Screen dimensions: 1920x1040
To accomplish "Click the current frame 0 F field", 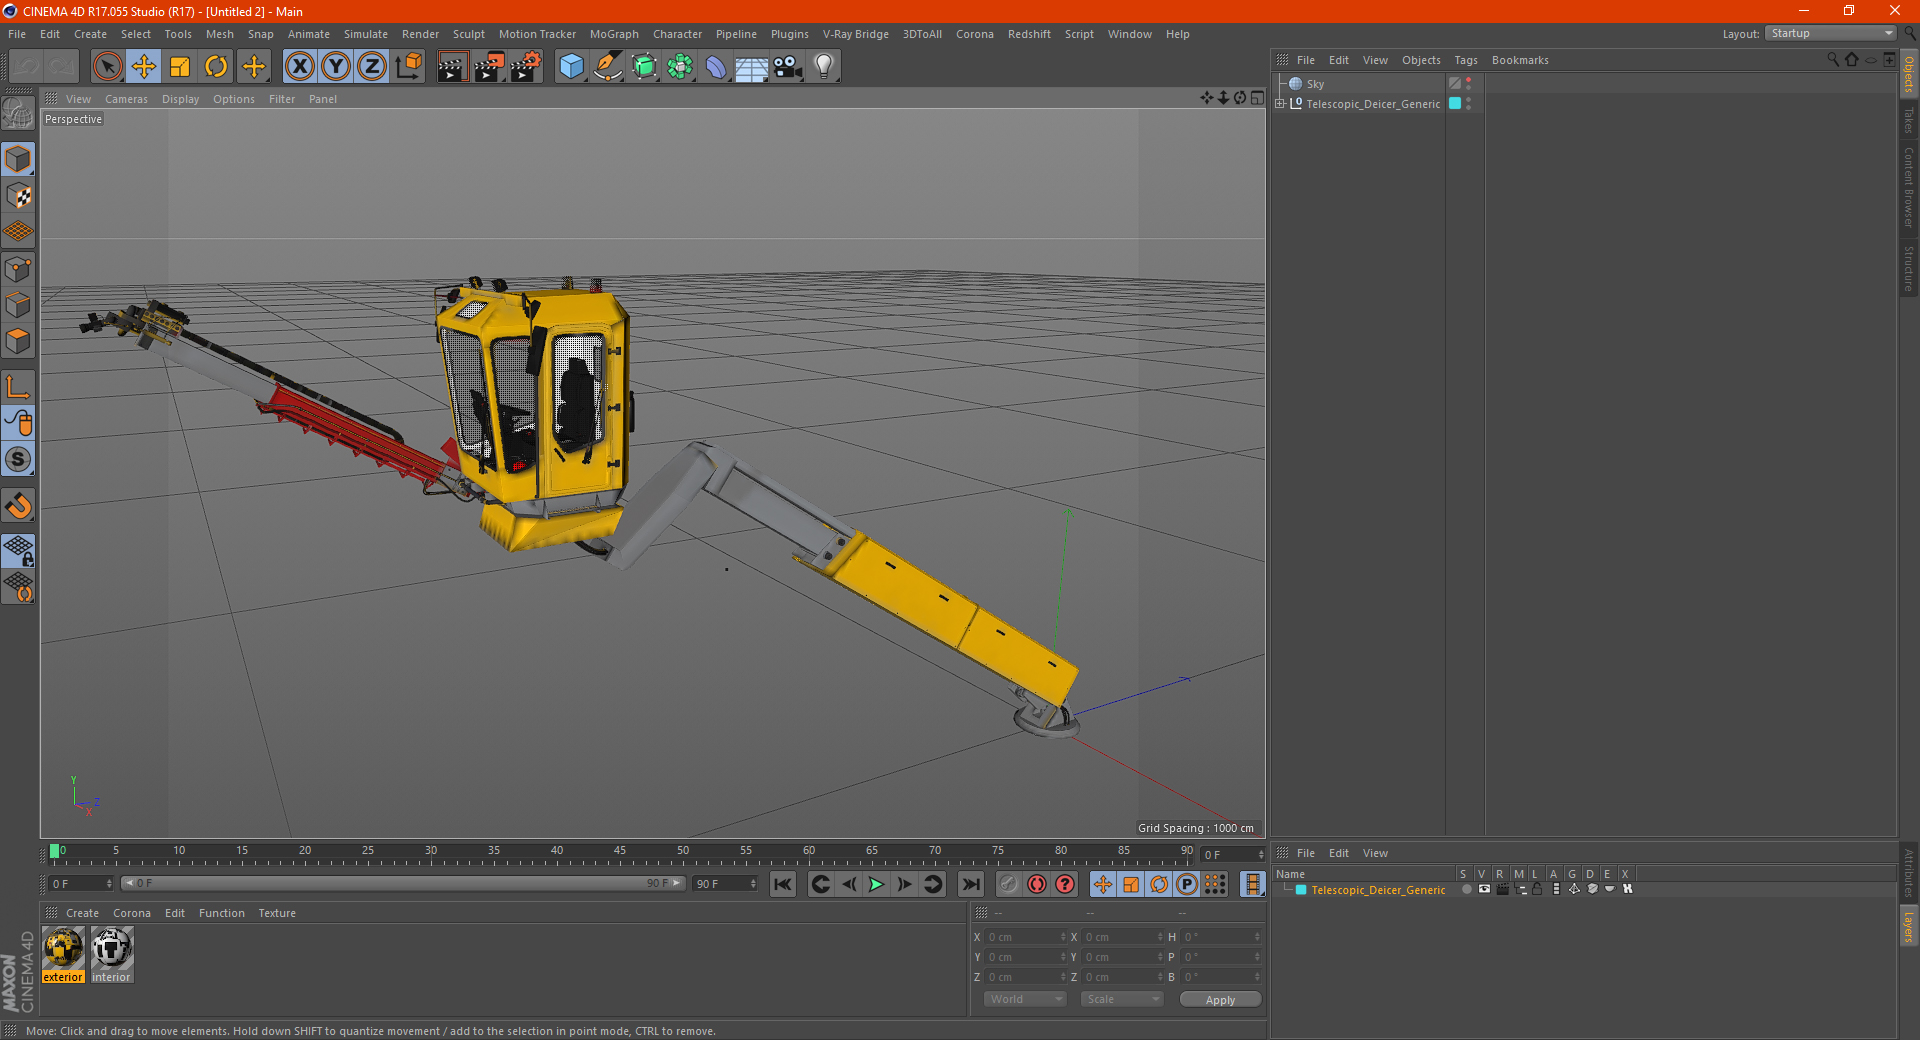I will 1232,855.
